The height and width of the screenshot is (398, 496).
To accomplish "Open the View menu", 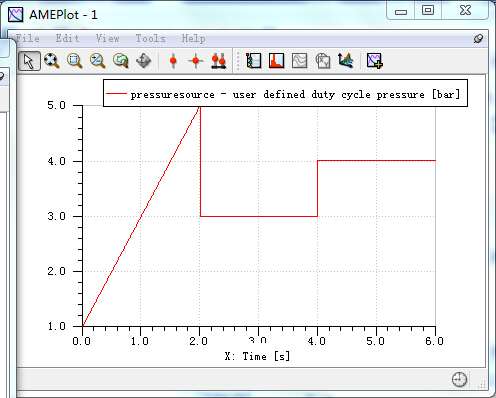I will (x=107, y=38).
